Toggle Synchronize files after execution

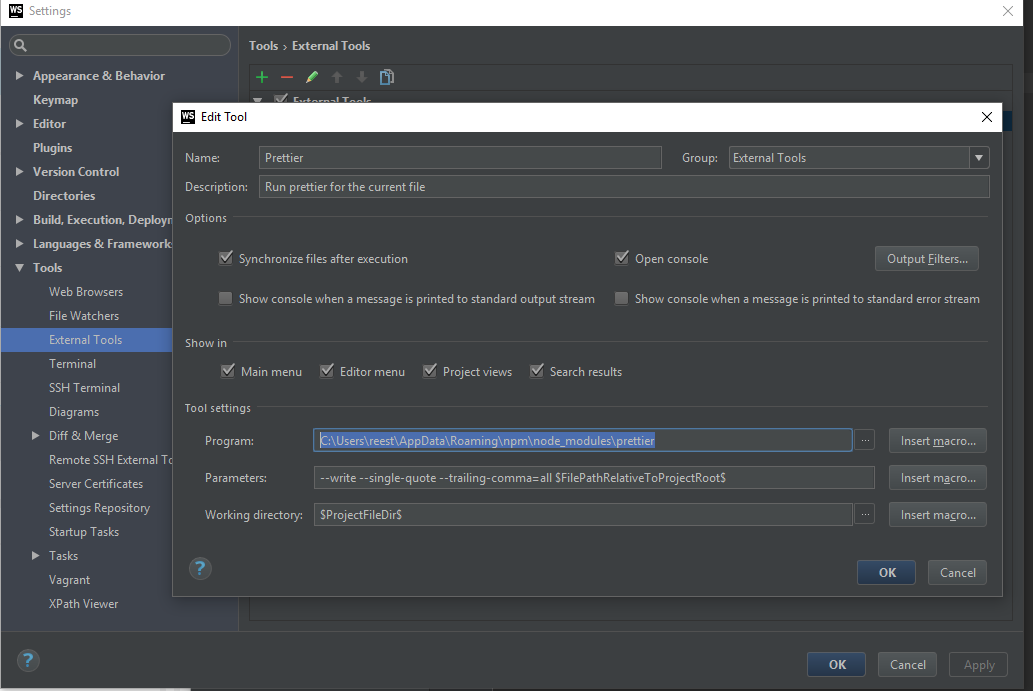coord(225,258)
